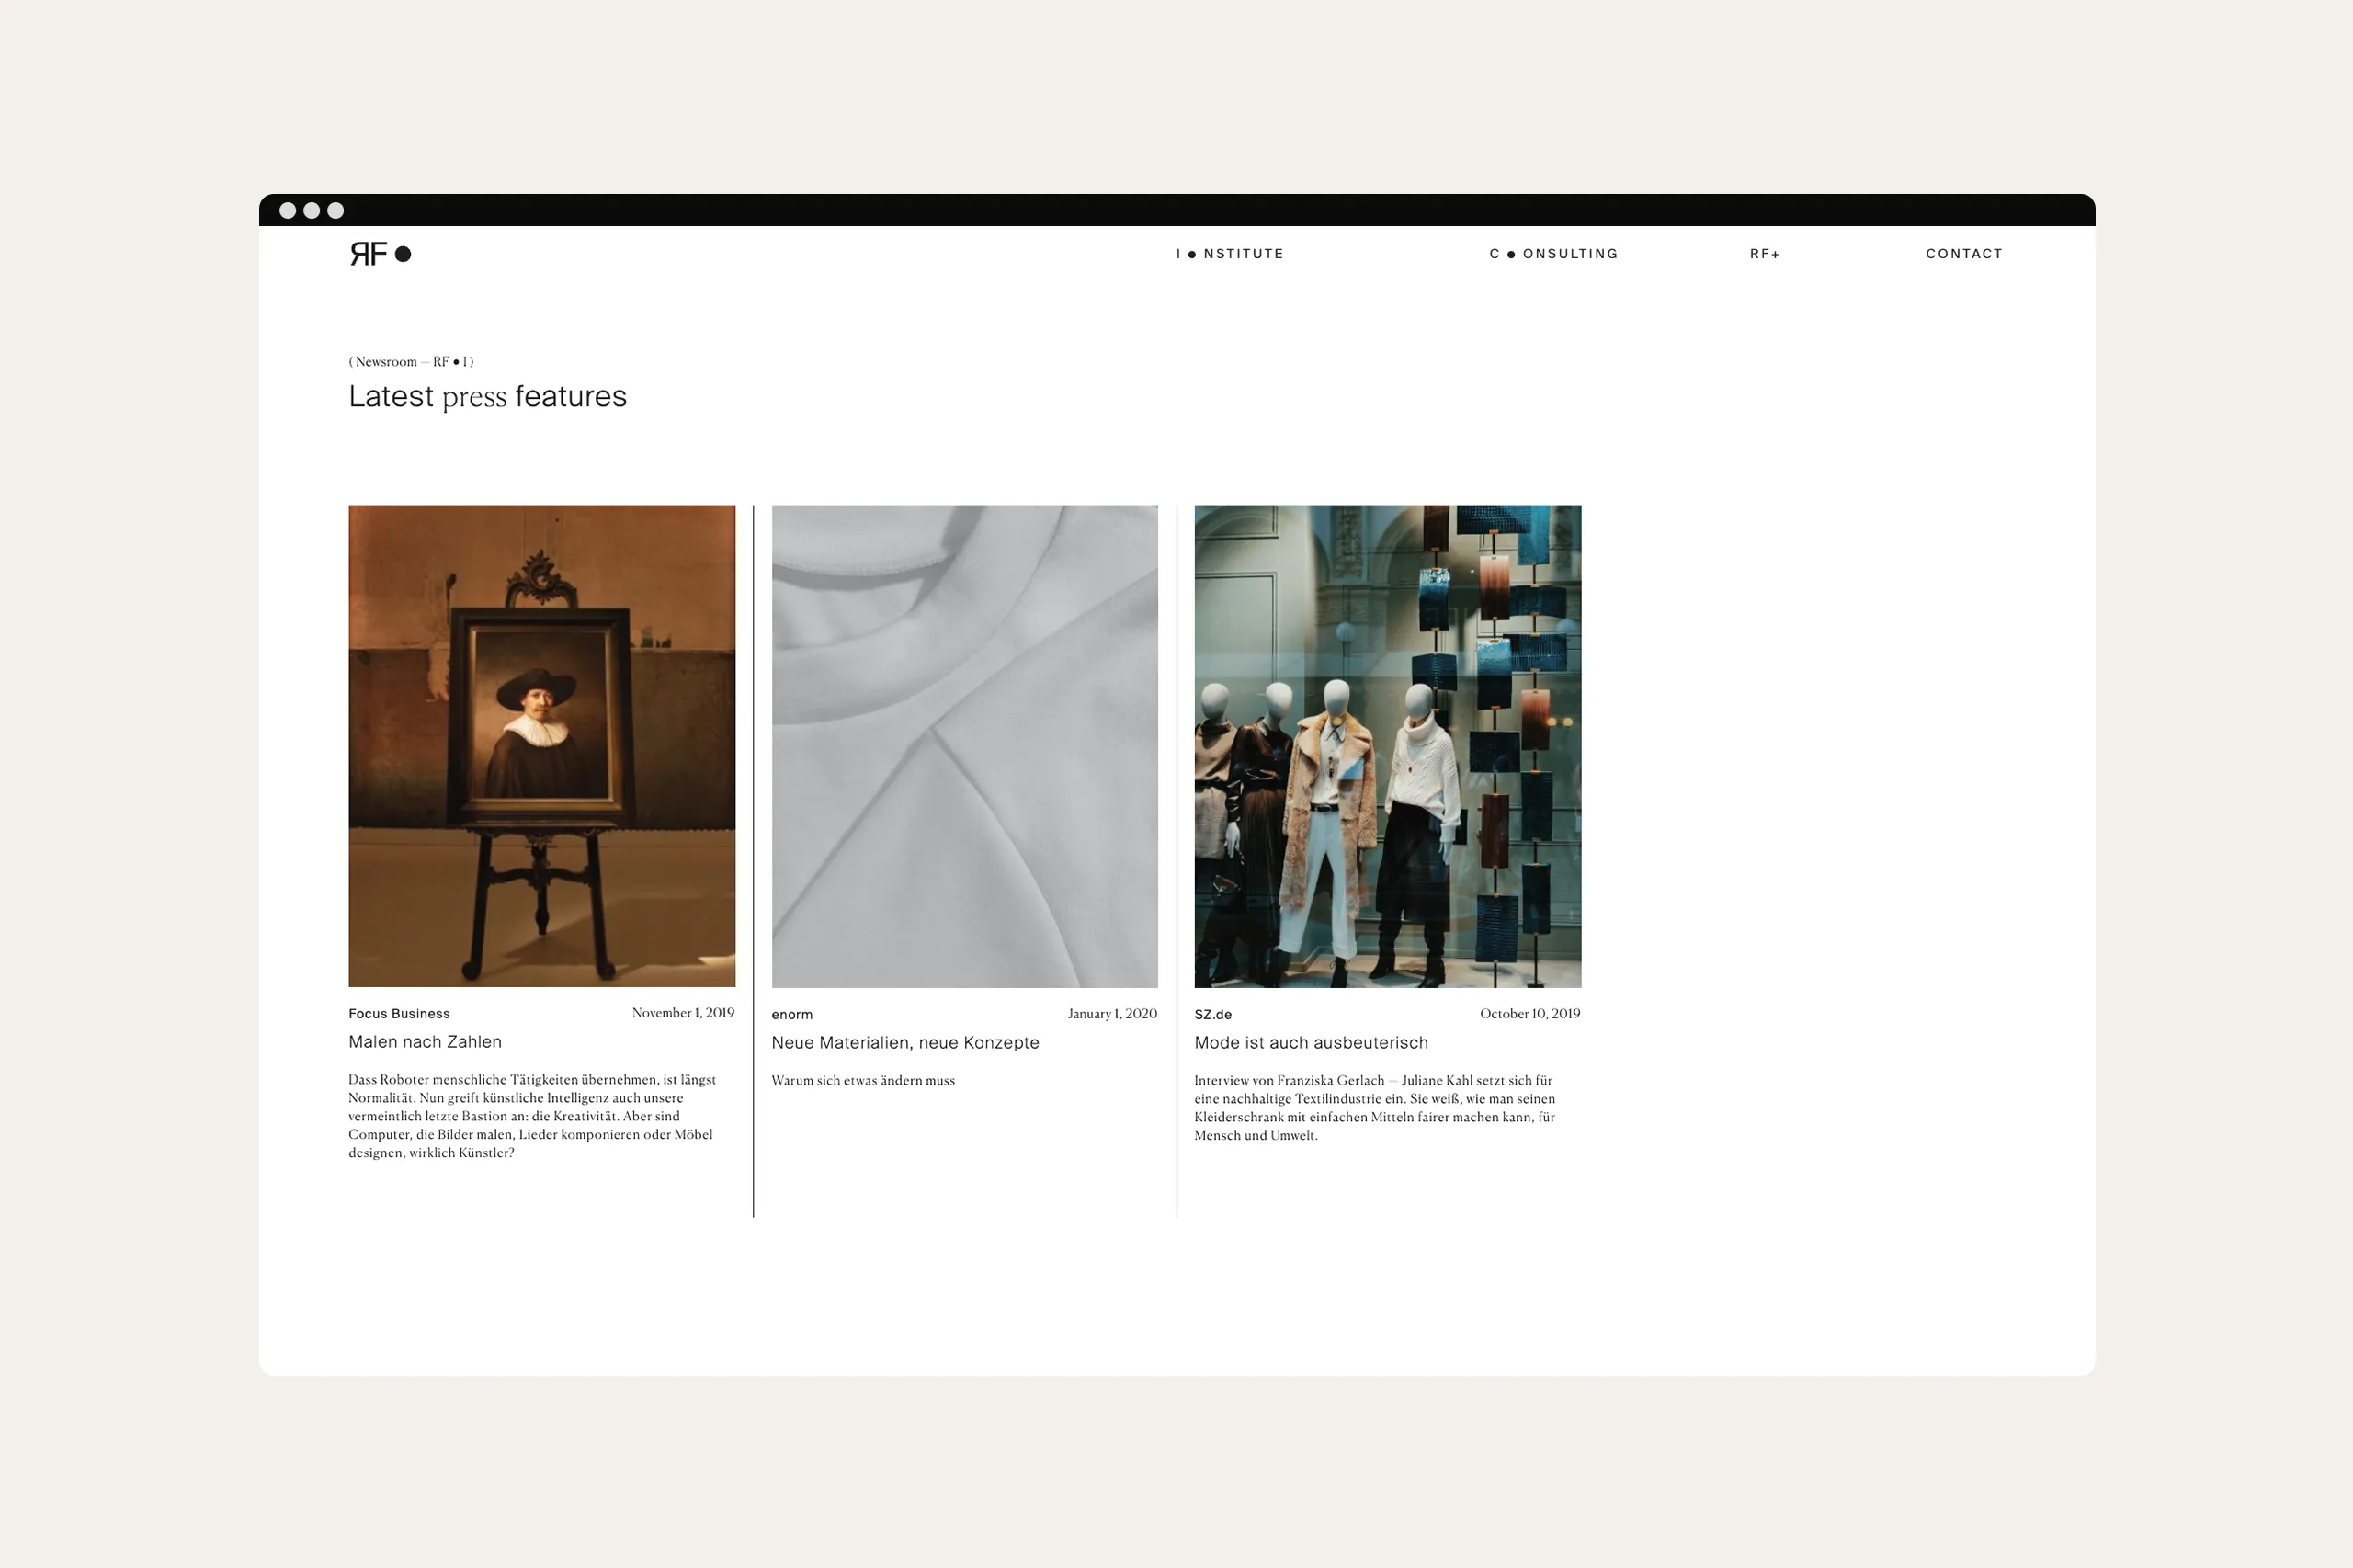Click the Newsroom breadcrumb link
The width and height of the screenshot is (2353, 1568).
click(x=387, y=361)
